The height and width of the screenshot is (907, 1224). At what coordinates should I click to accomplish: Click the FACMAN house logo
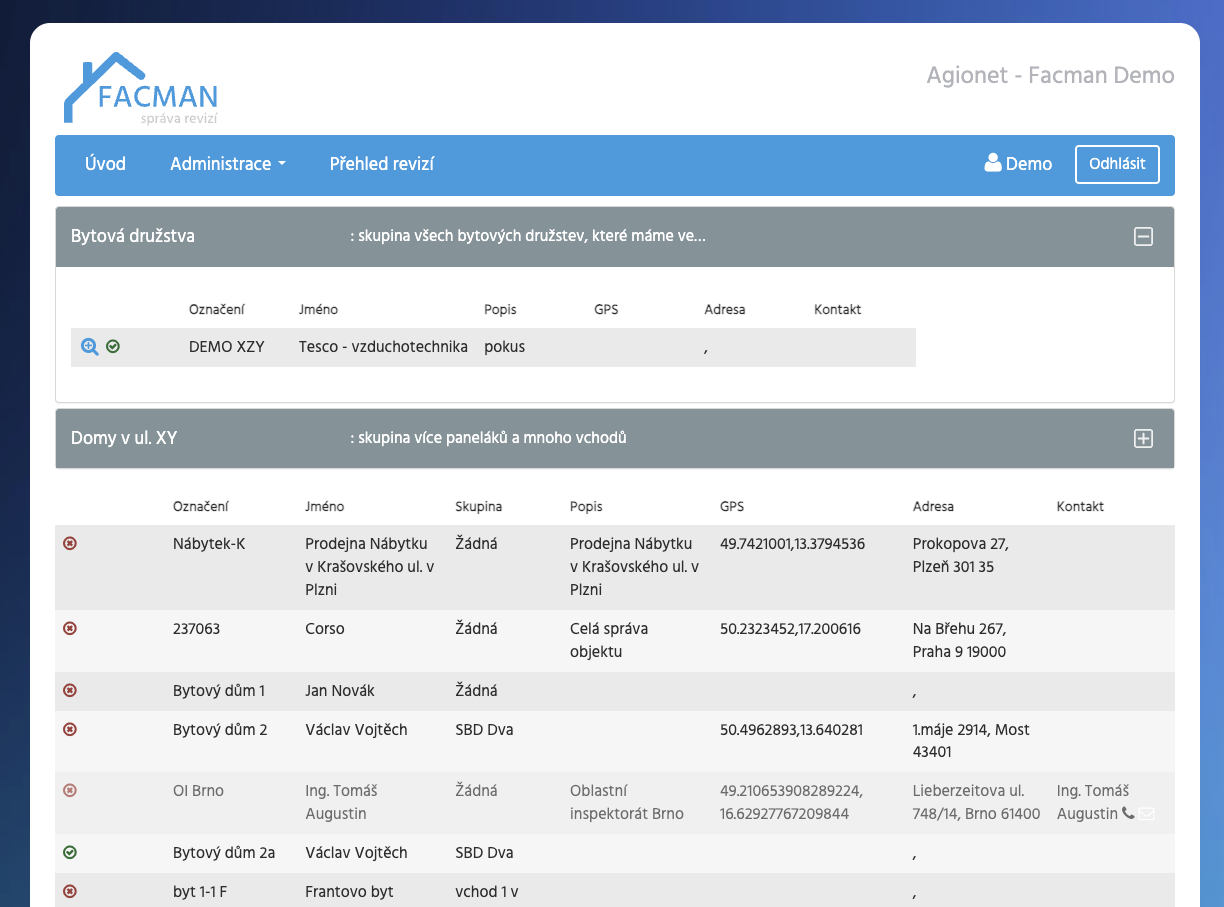click(141, 89)
